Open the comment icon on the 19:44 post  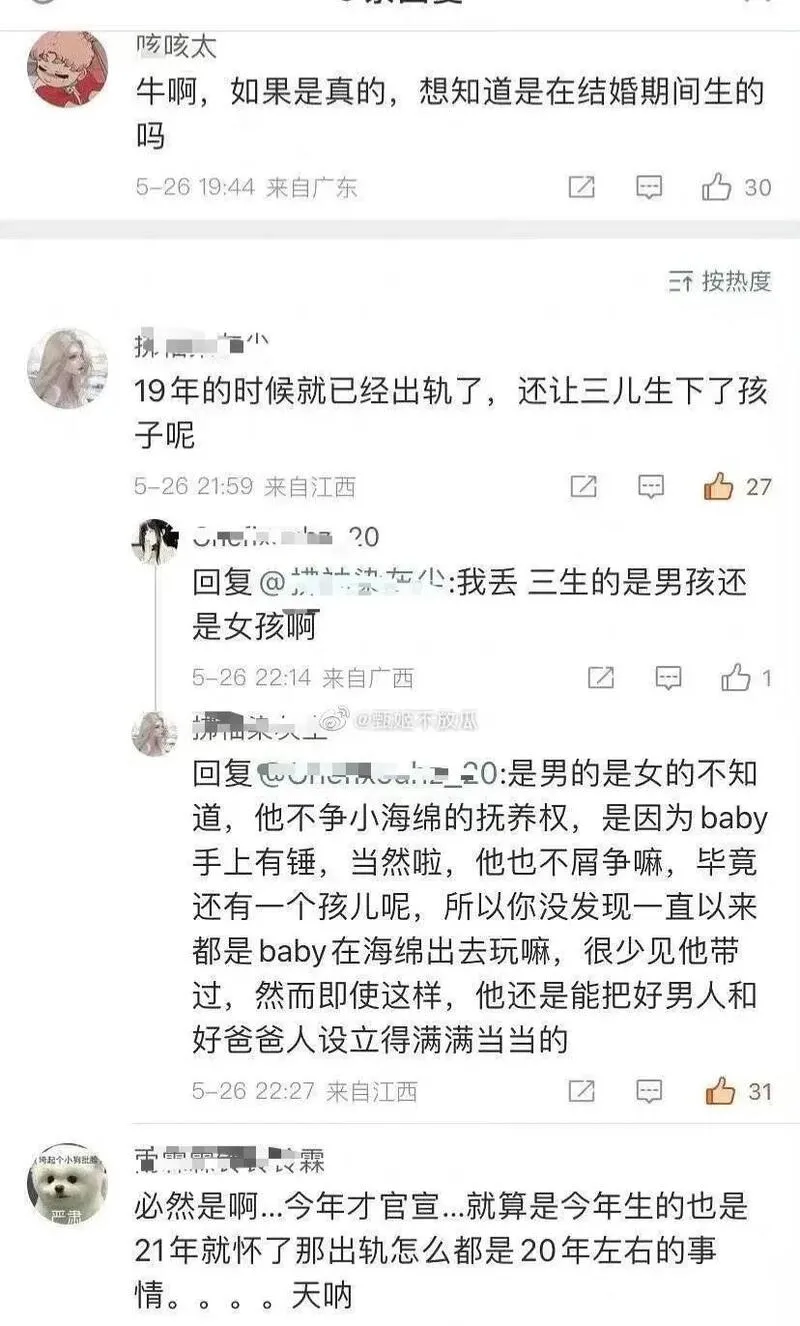click(x=649, y=187)
